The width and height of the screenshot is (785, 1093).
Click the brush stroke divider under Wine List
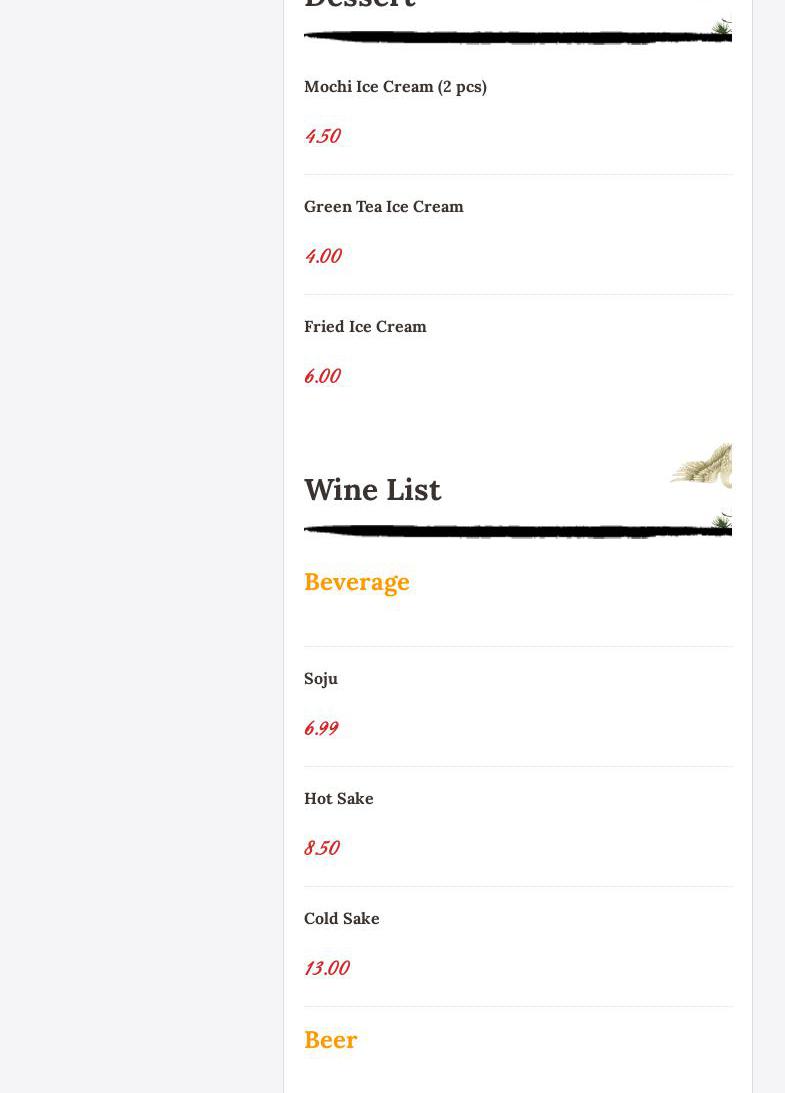(500, 531)
